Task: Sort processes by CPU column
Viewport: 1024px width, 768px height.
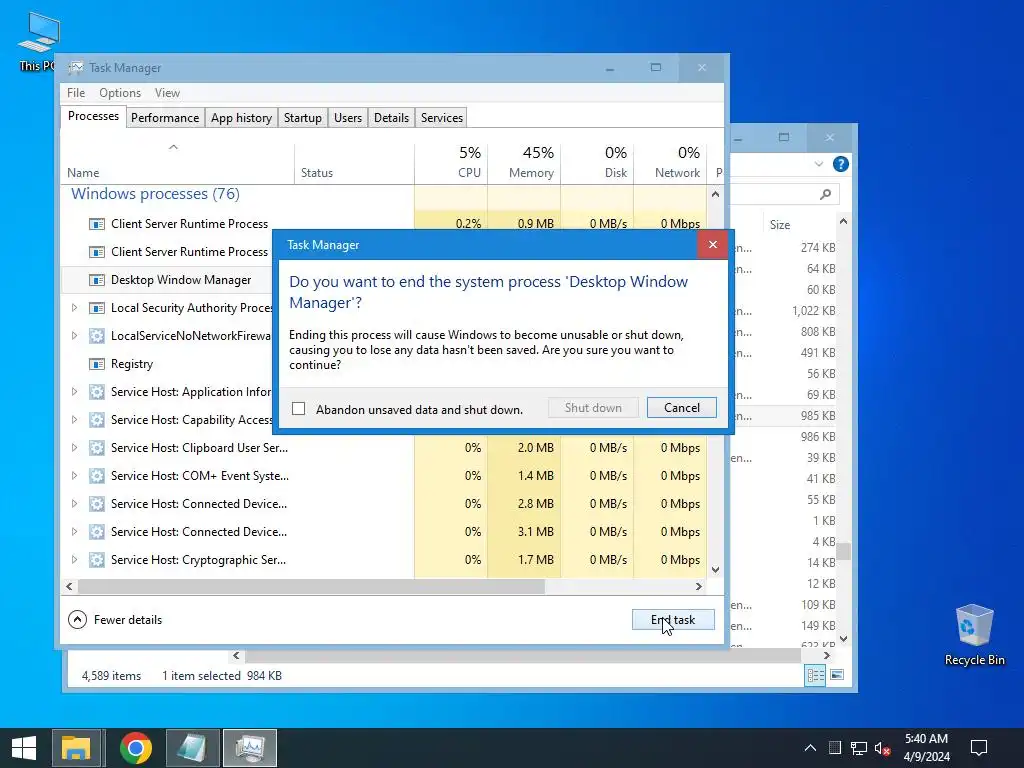Action: pos(451,163)
